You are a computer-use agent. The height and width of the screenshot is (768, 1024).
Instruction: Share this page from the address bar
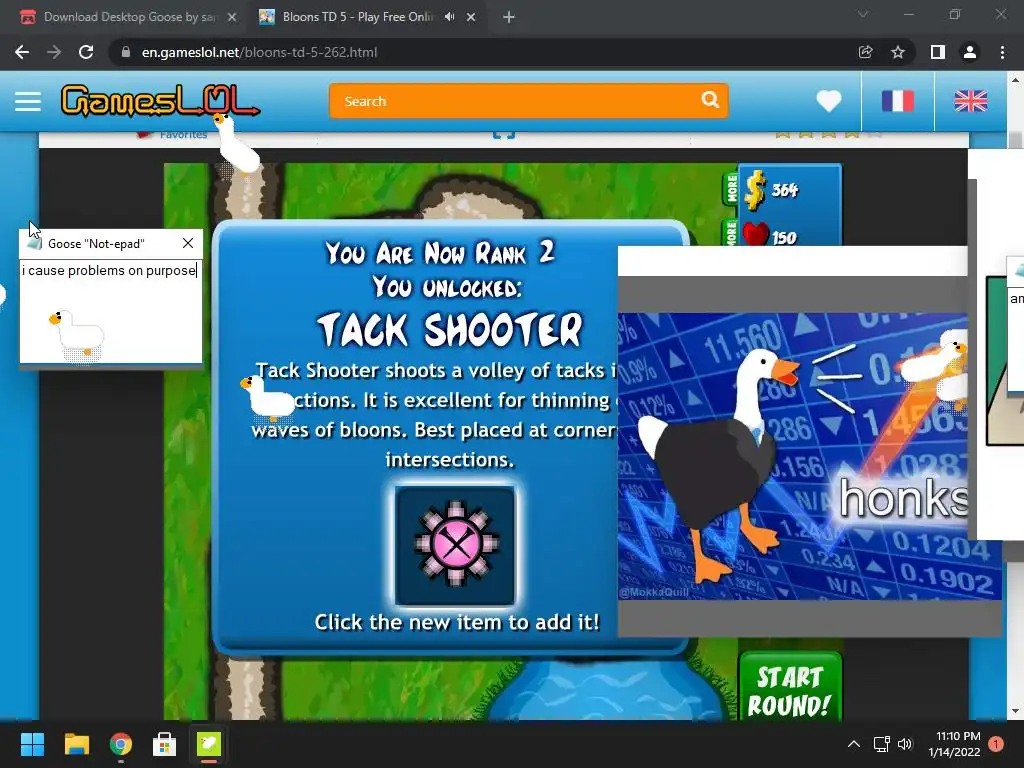pyautogui.click(x=865, y=52)
